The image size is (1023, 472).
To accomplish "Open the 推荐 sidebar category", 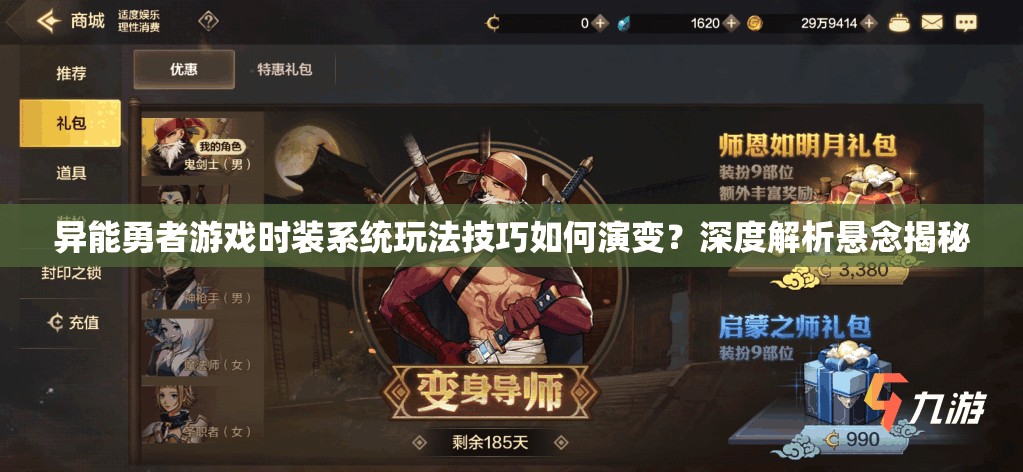I will 70,73.
